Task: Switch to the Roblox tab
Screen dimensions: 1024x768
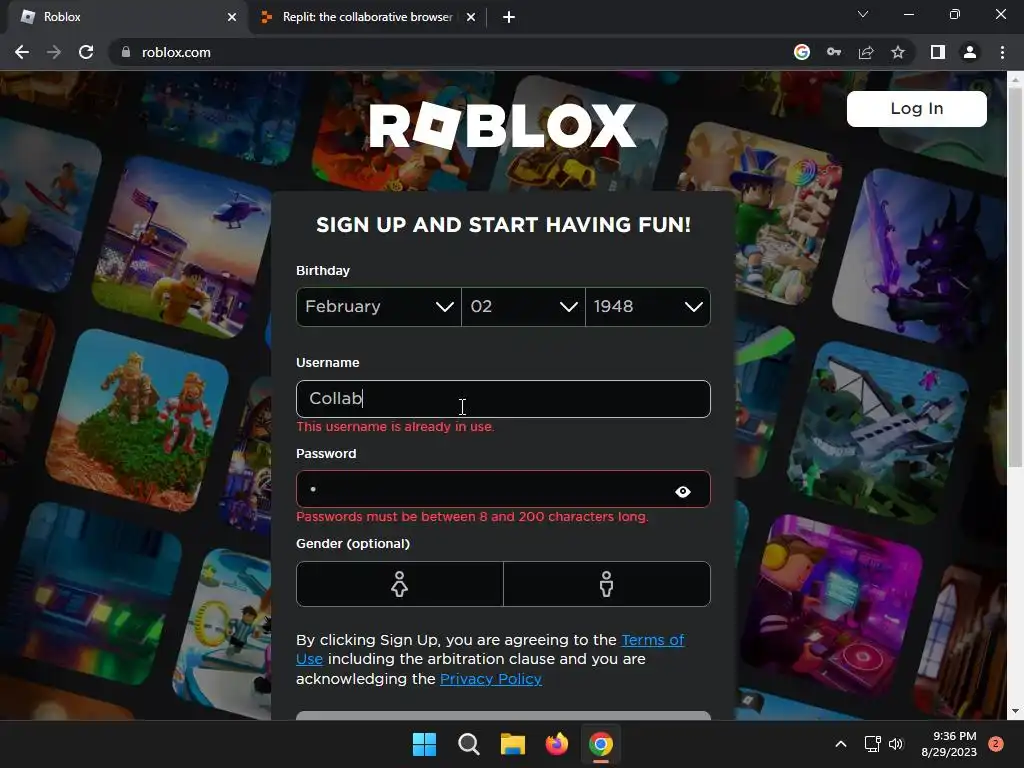Action: [x=127, y=17]
